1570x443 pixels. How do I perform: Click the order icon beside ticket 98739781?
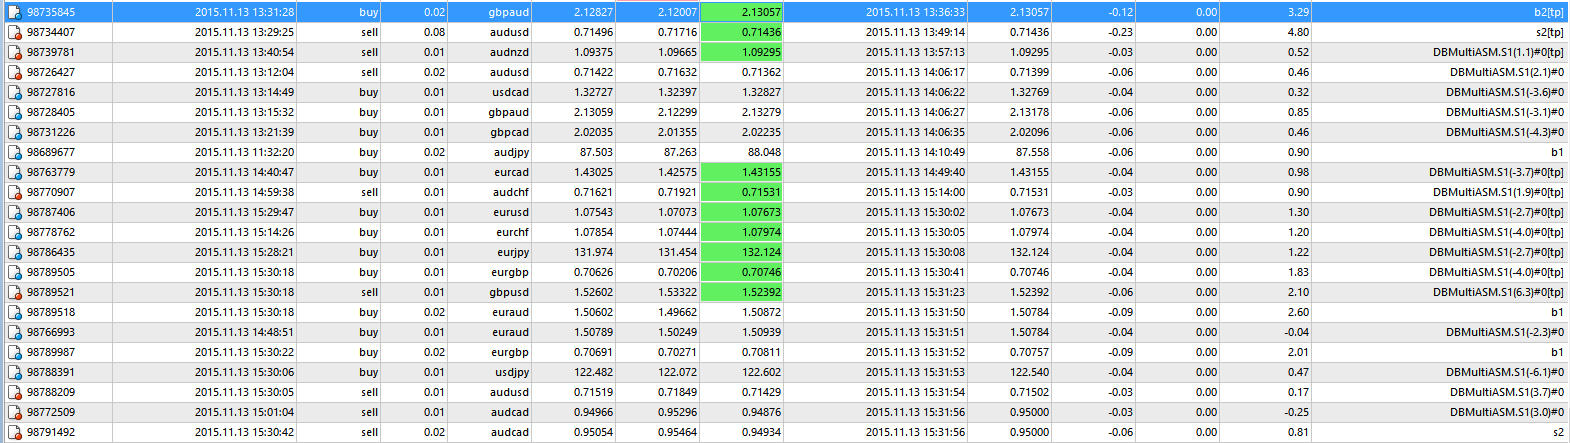[15, 52]
